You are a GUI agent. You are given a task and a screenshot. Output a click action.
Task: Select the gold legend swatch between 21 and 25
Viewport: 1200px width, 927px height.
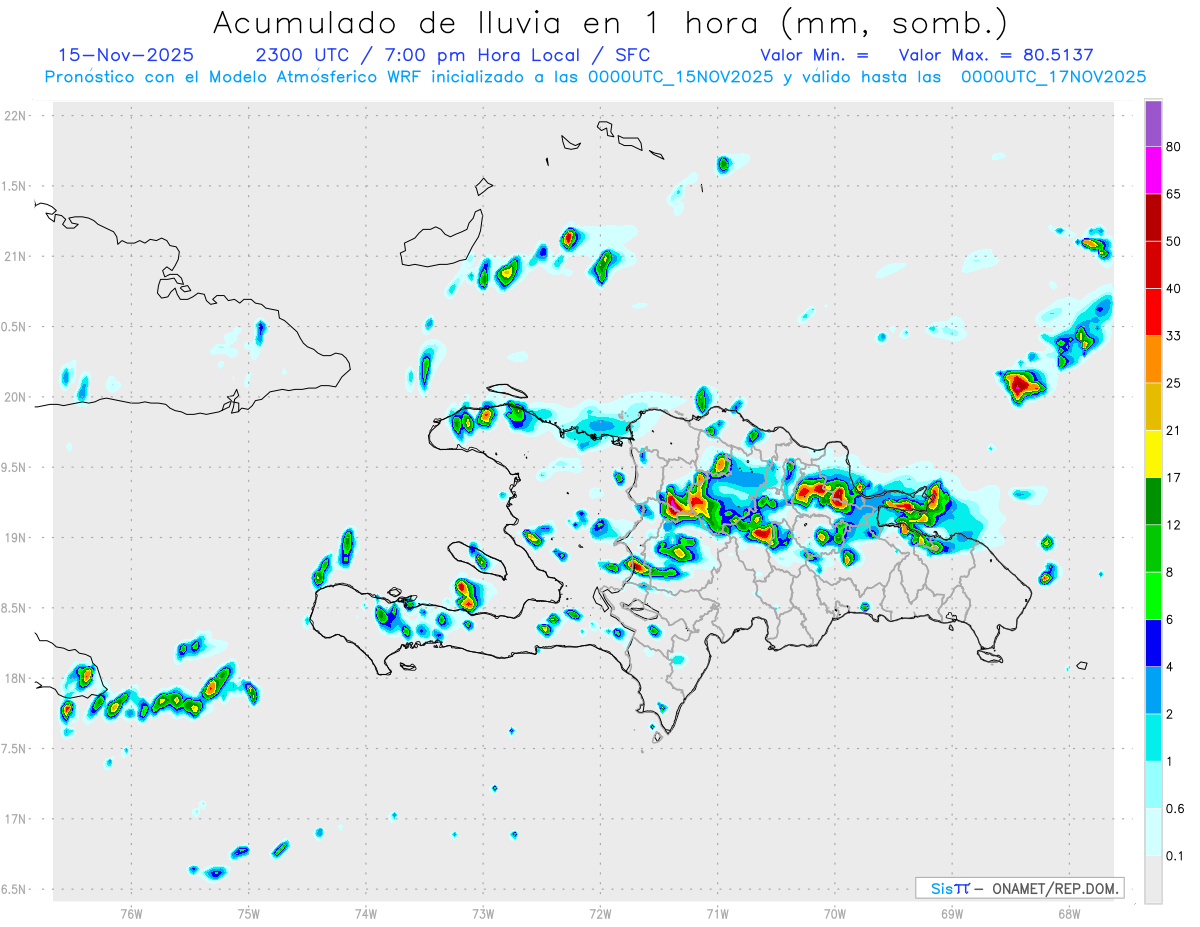(1153, 405)
